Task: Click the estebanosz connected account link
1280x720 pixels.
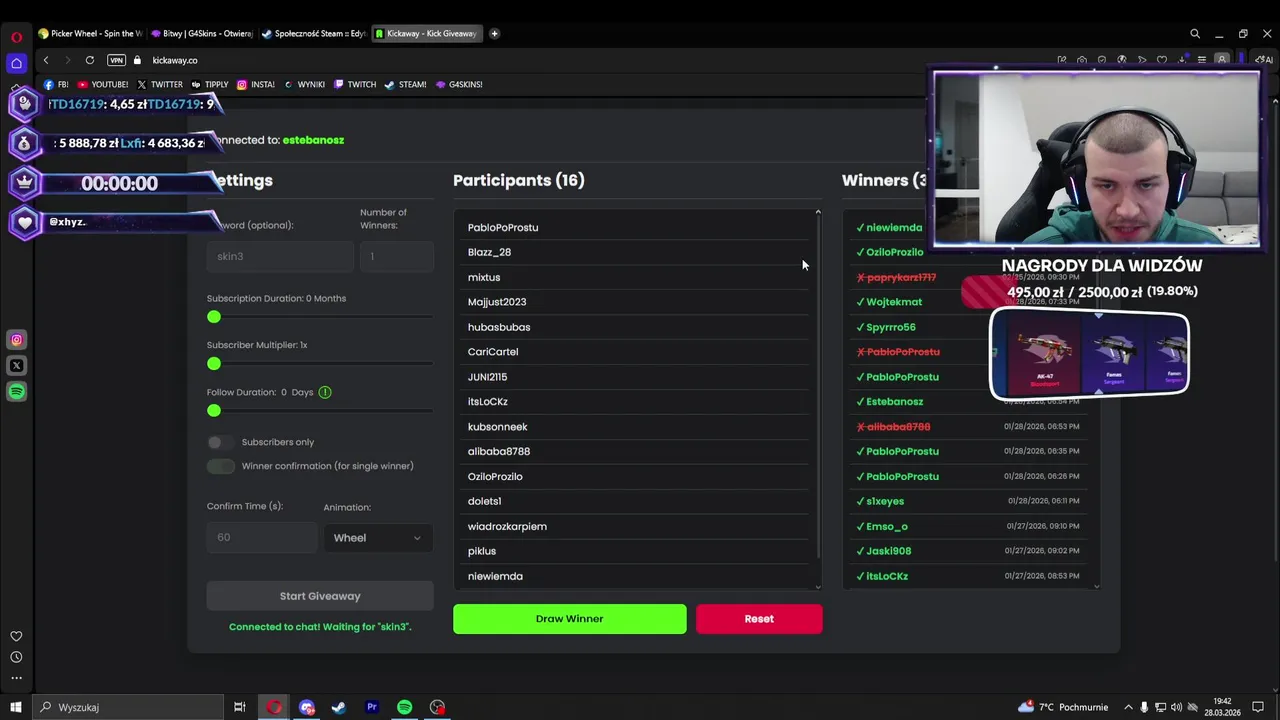Action: pos(313,140)
